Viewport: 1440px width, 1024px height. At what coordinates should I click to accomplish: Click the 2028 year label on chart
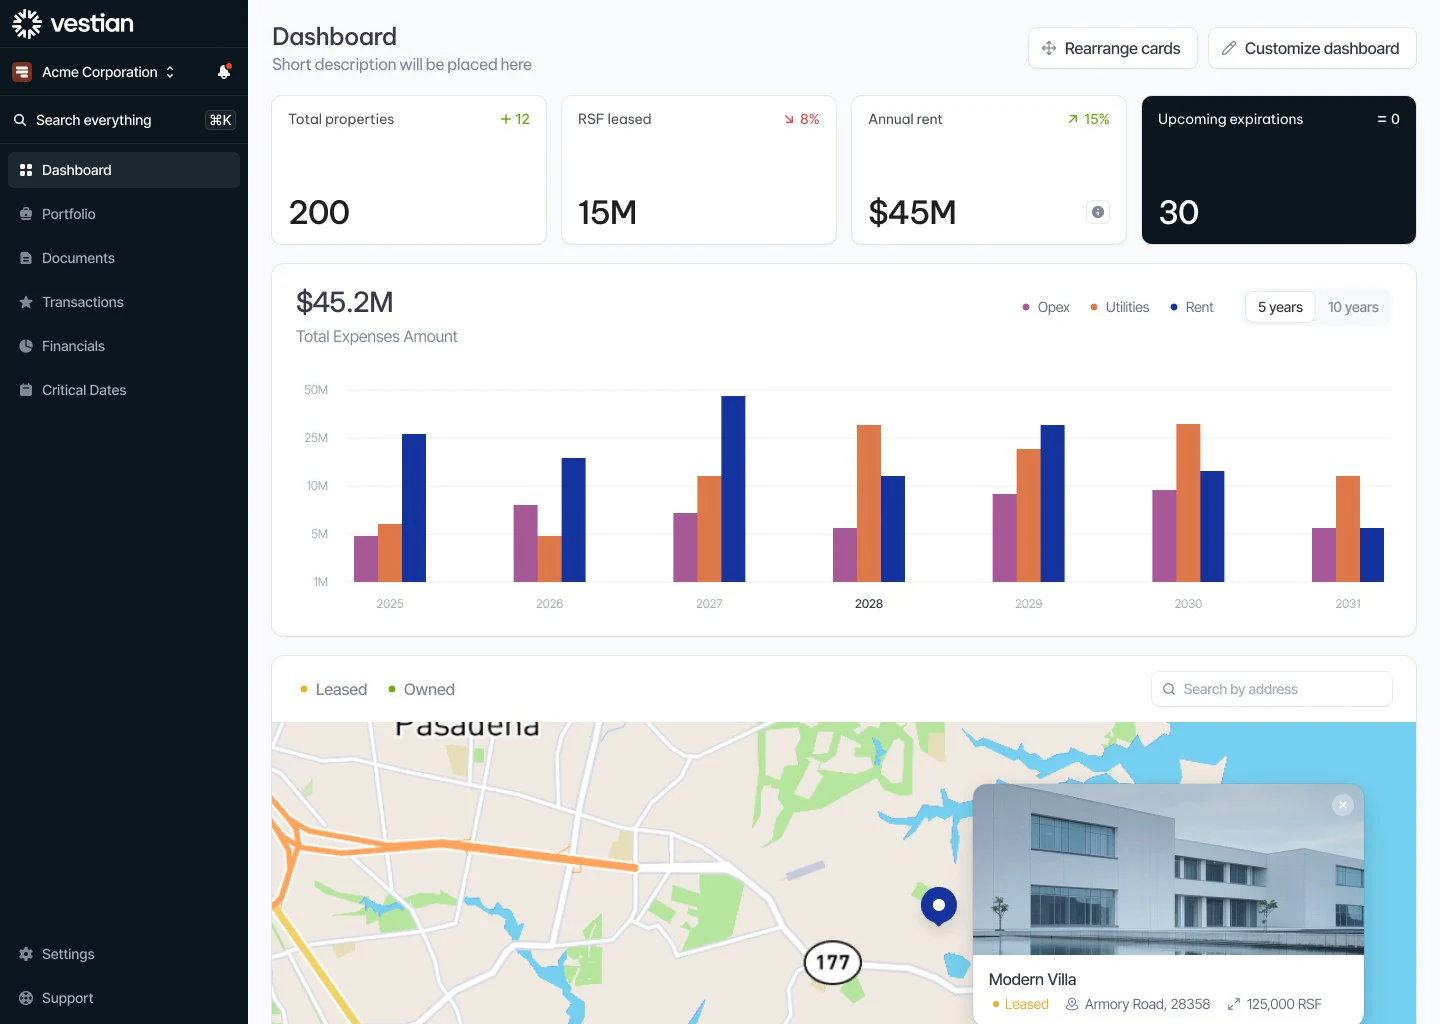coord(869,604)
